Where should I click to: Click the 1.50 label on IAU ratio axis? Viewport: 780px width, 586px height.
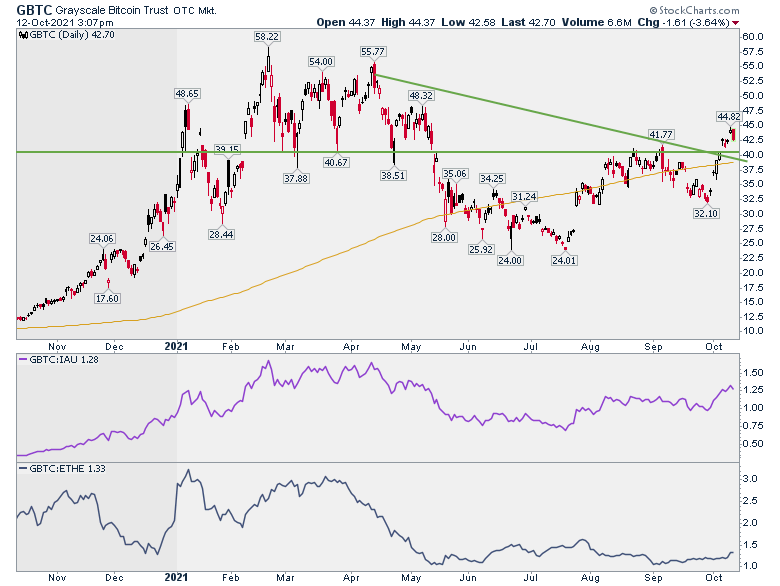pos(754,373)
